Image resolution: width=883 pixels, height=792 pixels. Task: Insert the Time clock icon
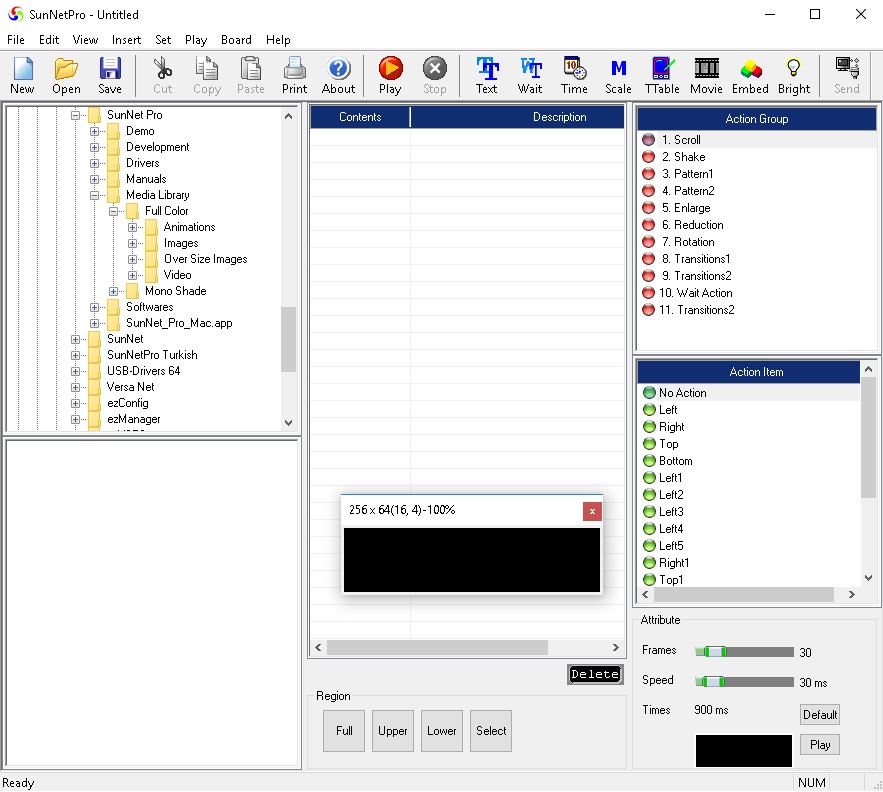574,75
